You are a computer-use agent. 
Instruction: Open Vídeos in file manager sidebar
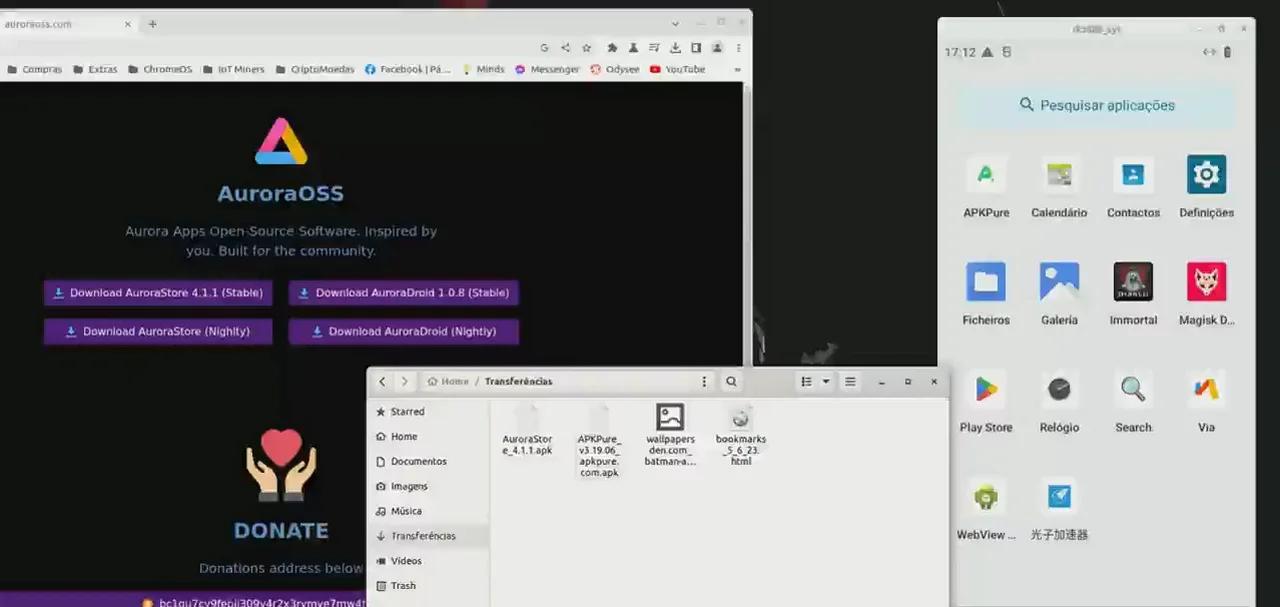tap(428, 561)
